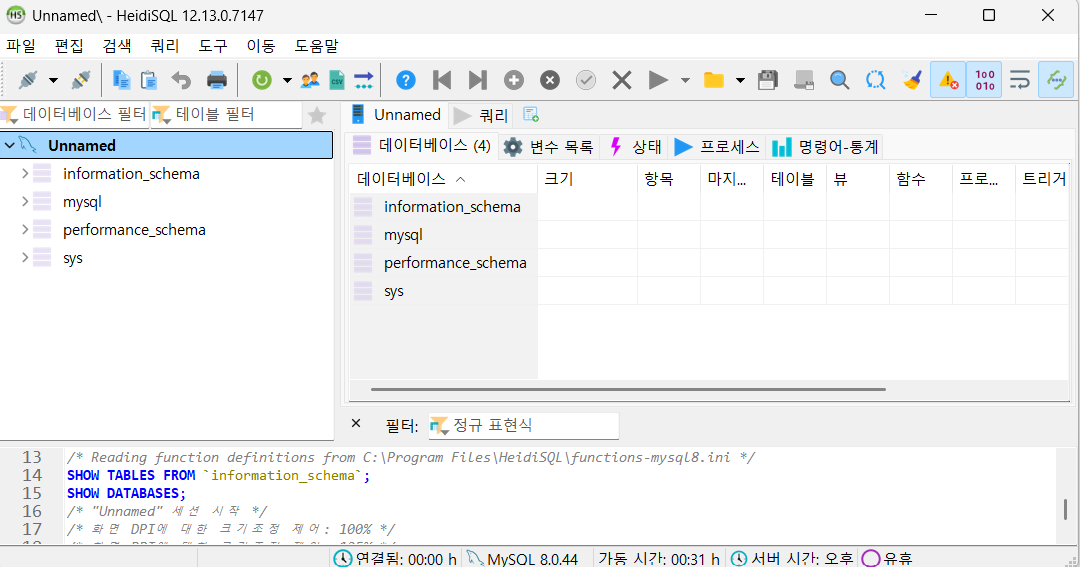The image size is (1080, 567).
Task: Click the Print icon
Action: click(x=217, y=80)
